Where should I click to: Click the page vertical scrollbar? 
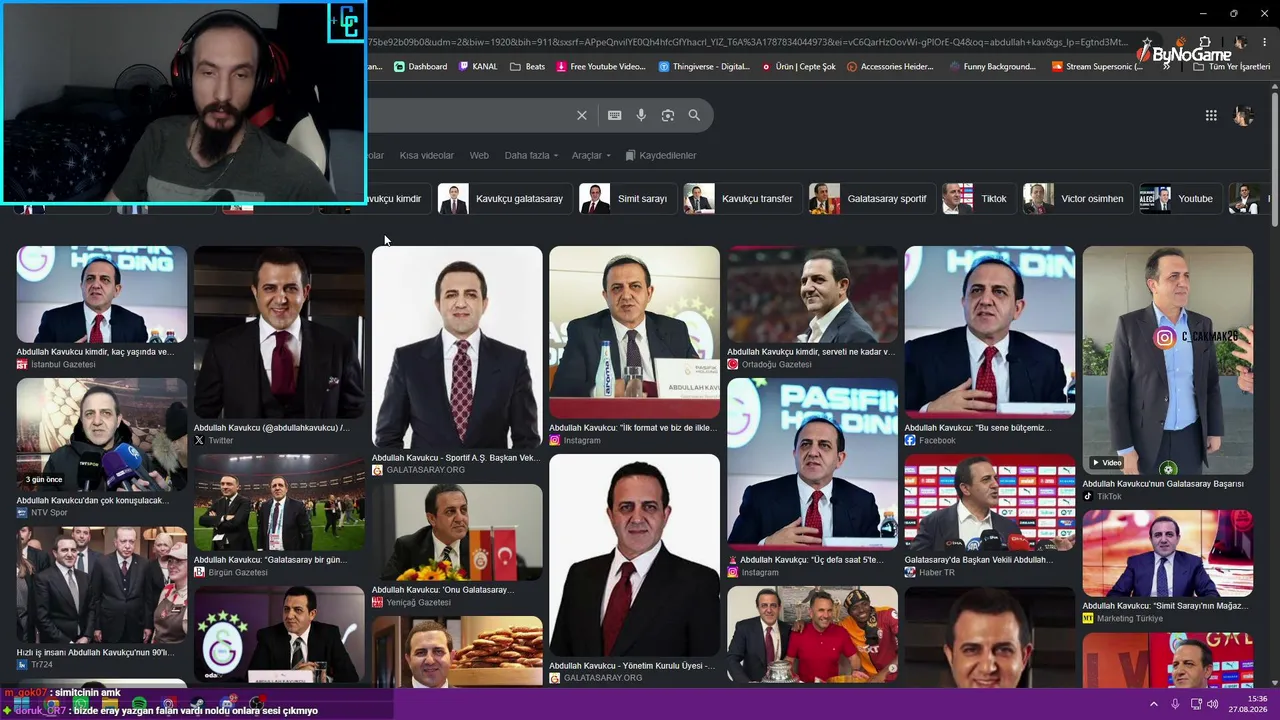click(x=1275, y=160)
